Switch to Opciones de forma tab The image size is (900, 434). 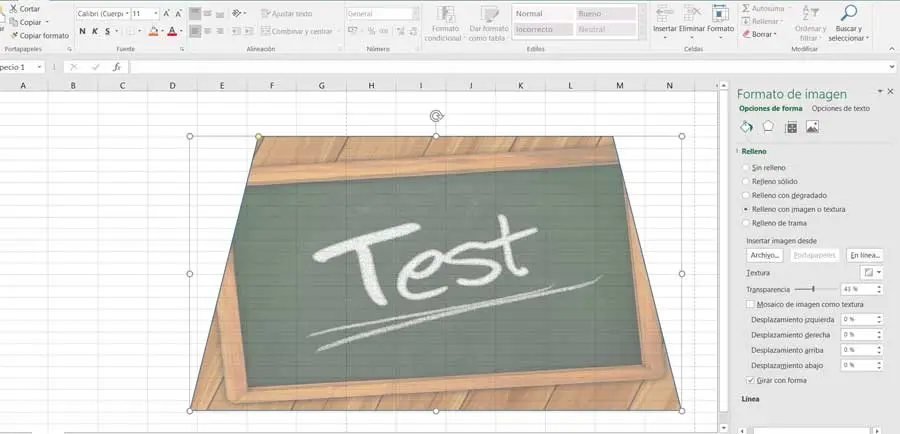coord(770,108)
